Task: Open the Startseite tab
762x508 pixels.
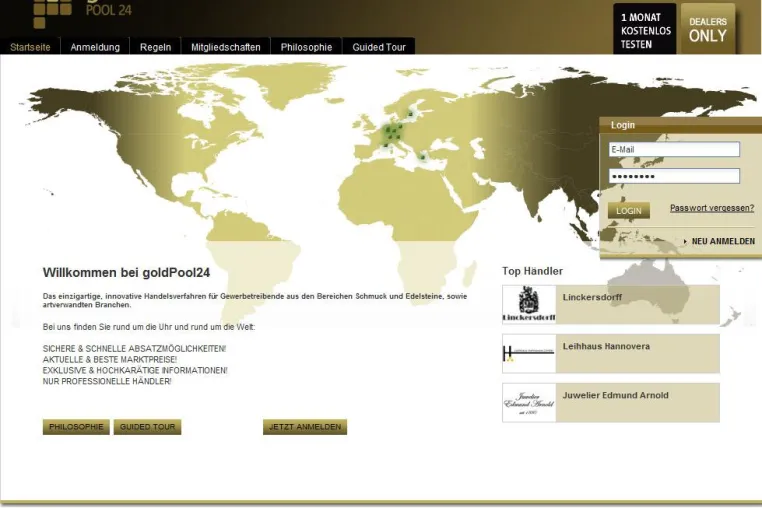Action: pos(30,47)
